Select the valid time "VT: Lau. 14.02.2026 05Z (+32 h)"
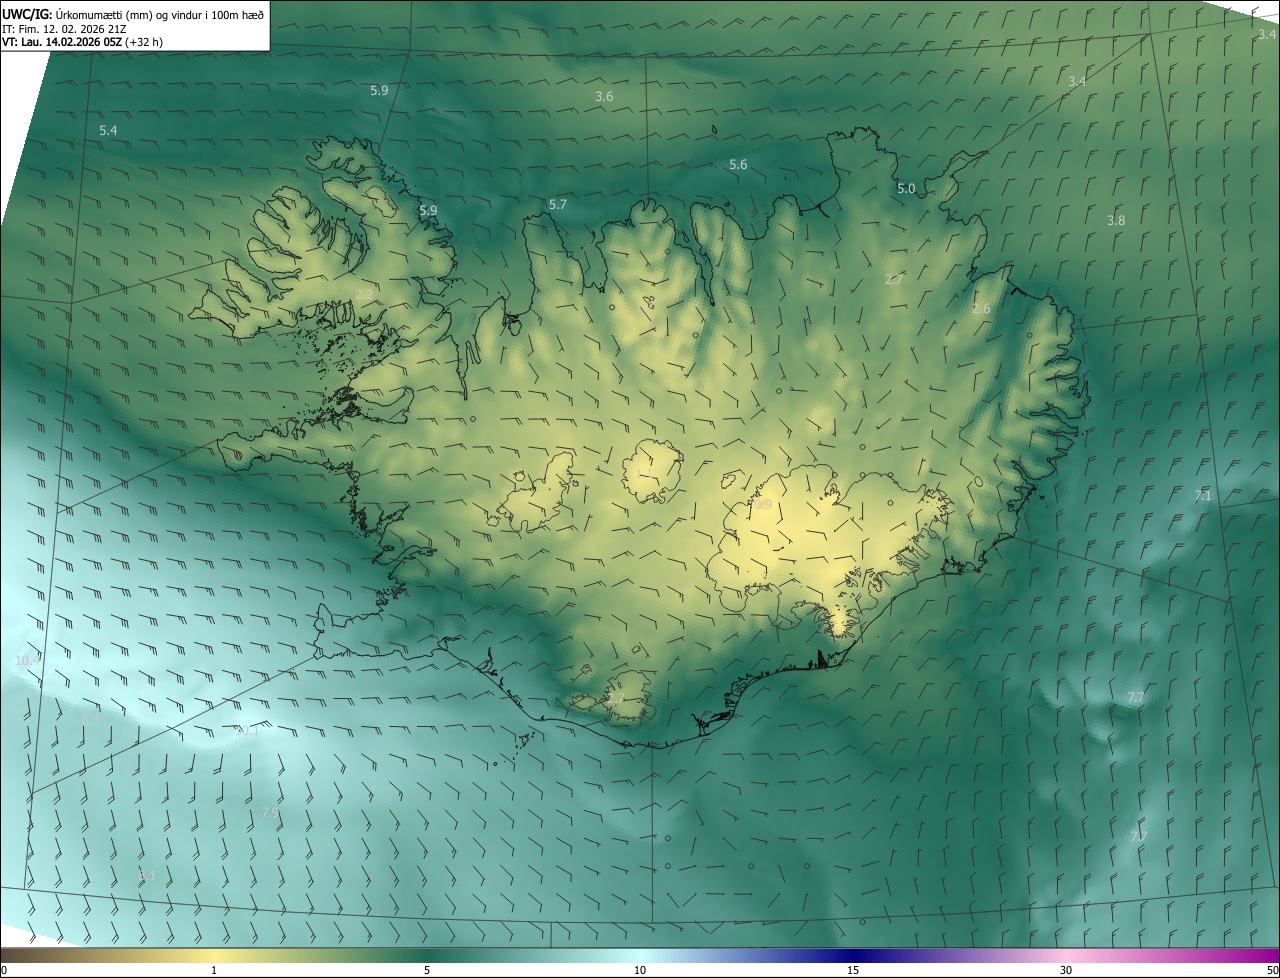The image size is (1280, 978). [x=83, y=42]
